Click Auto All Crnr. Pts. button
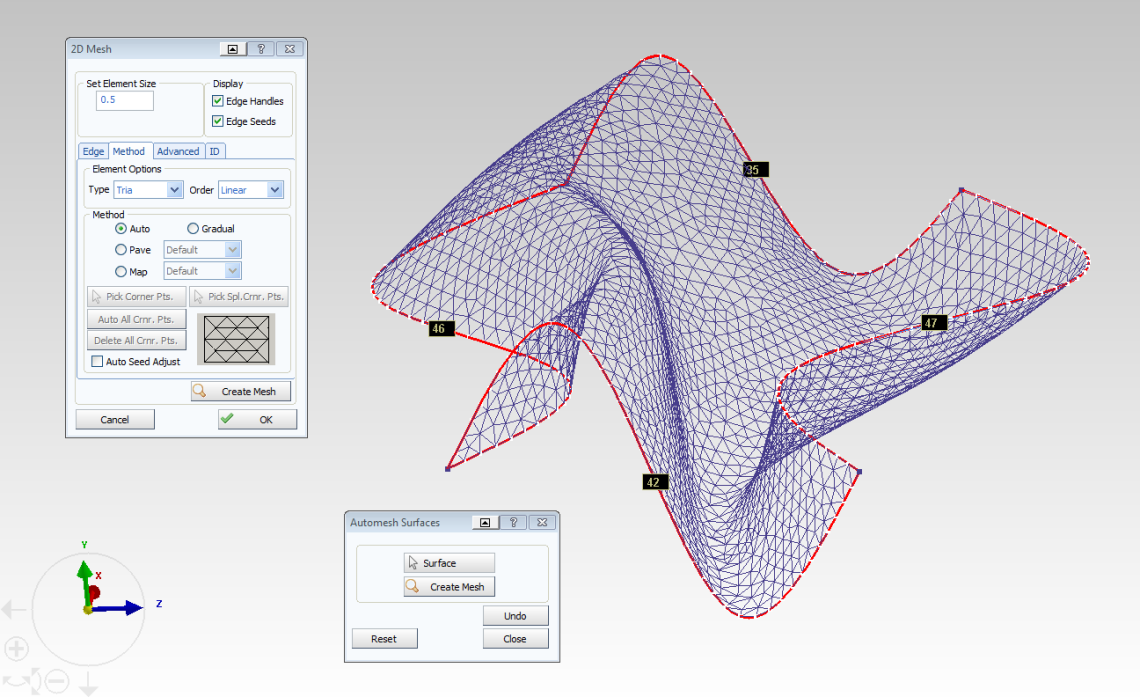Viewport: 1140px width, 697px height. [137, 319]
